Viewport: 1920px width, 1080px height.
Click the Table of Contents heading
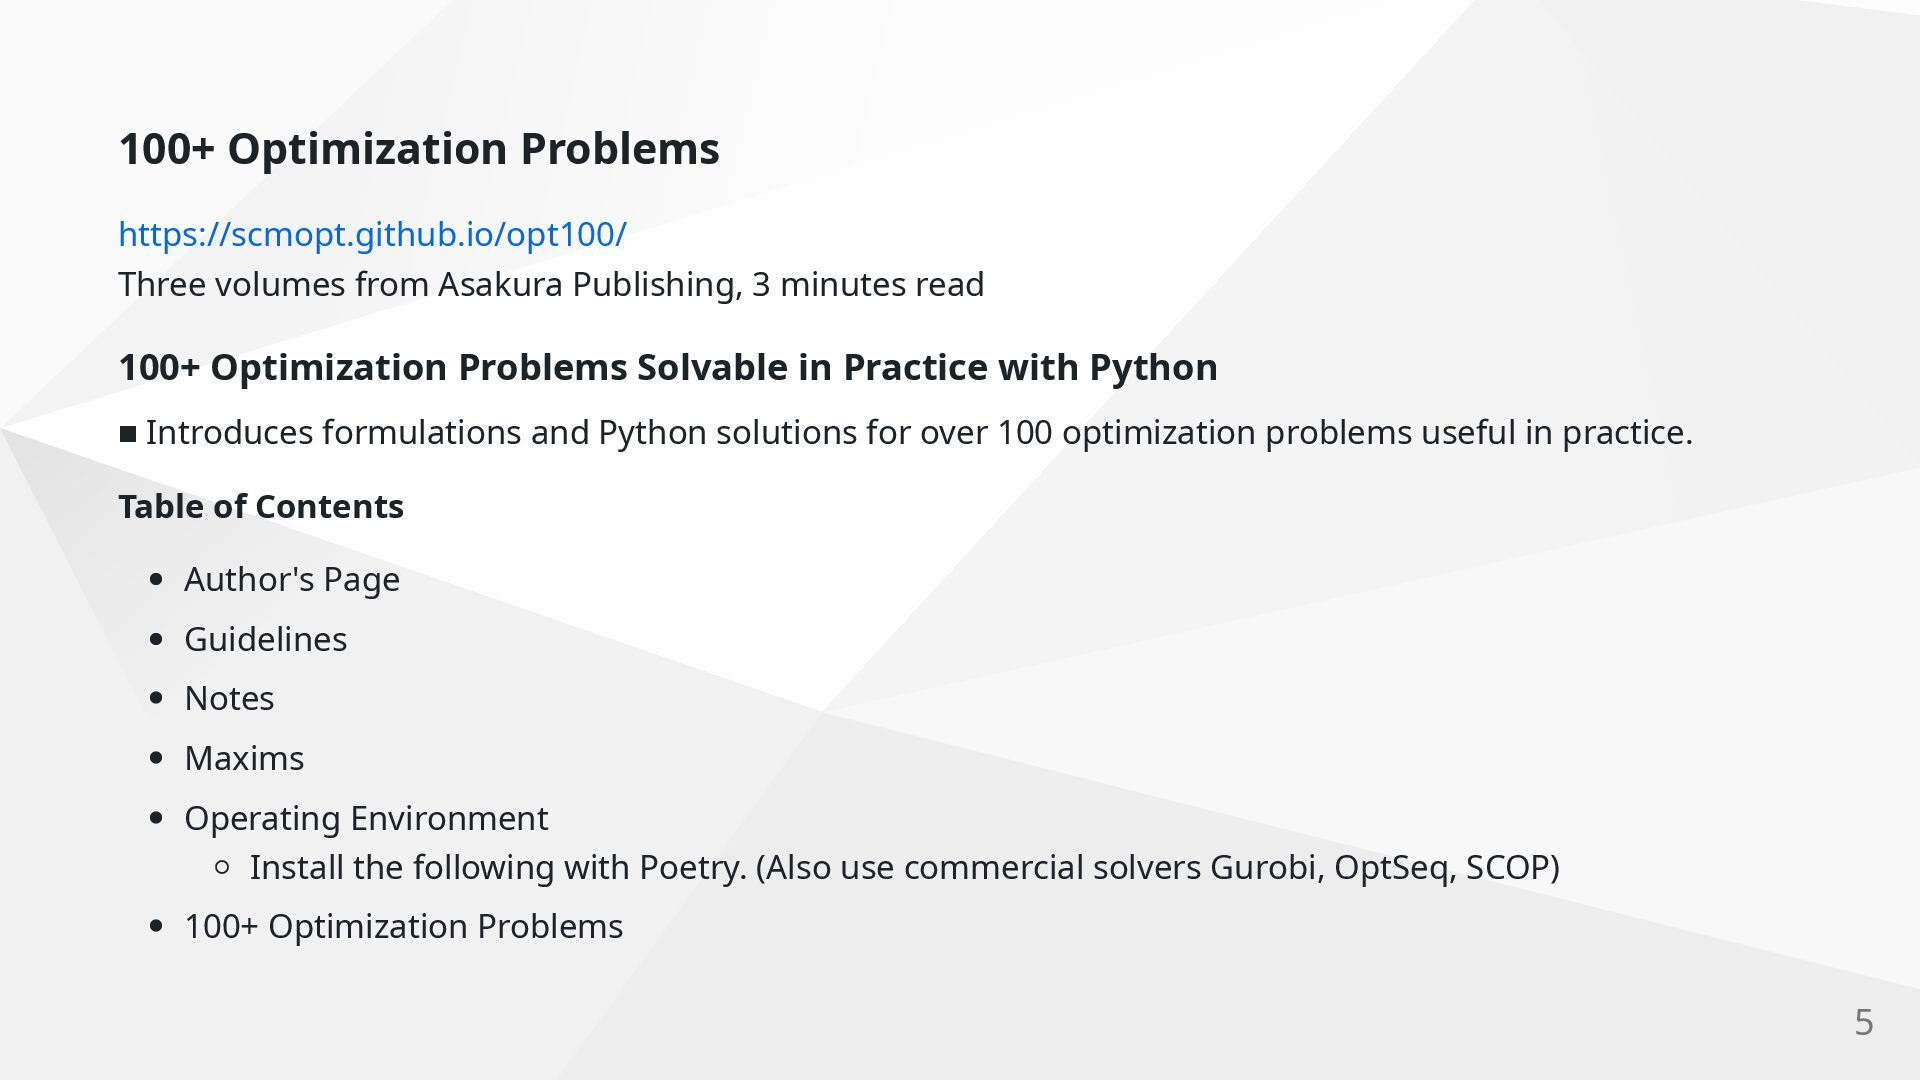261,507
